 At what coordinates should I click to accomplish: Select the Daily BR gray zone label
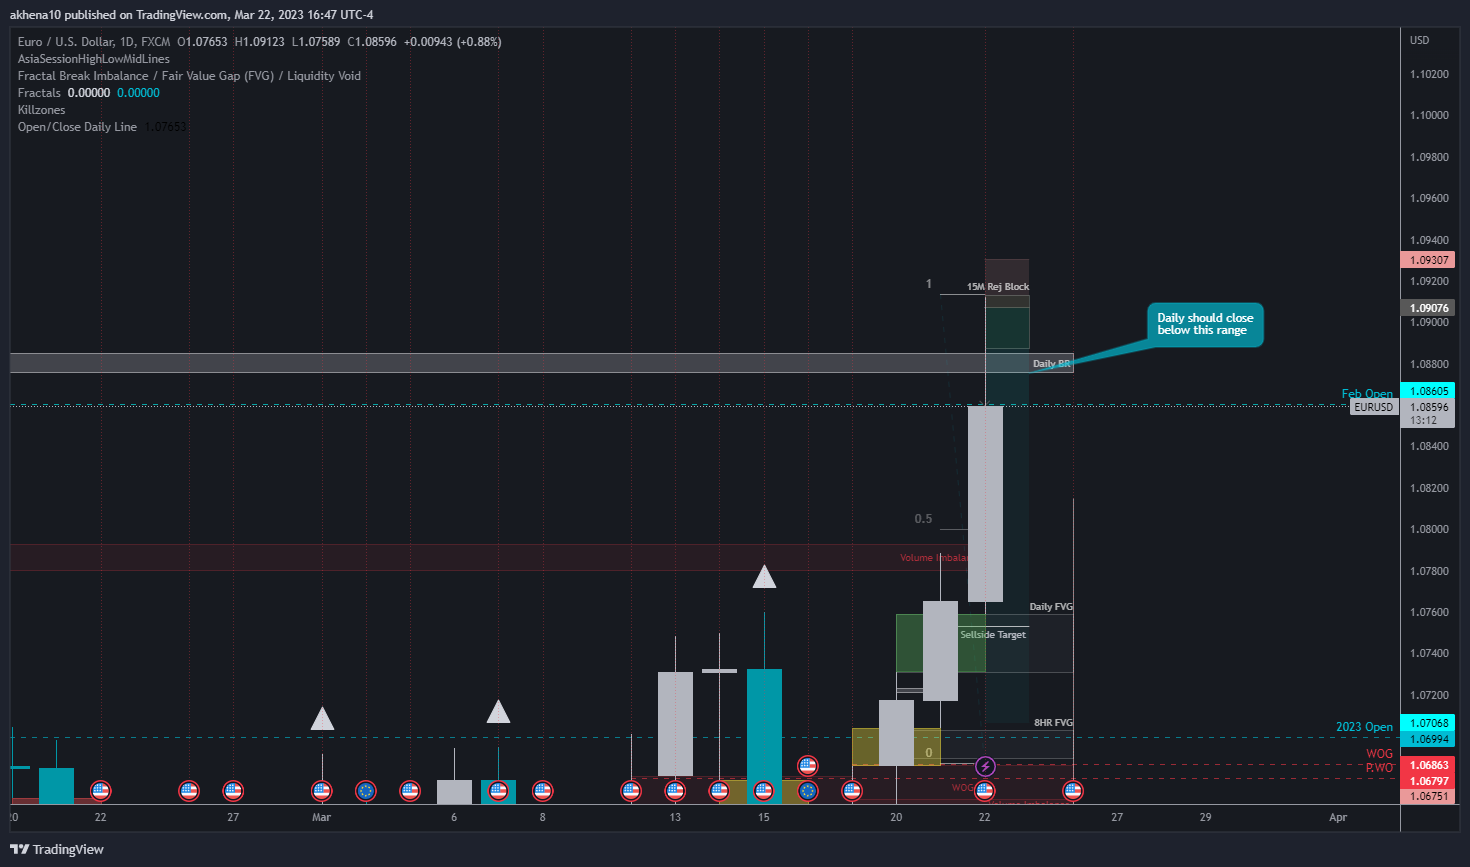[x=1051, y=364]
